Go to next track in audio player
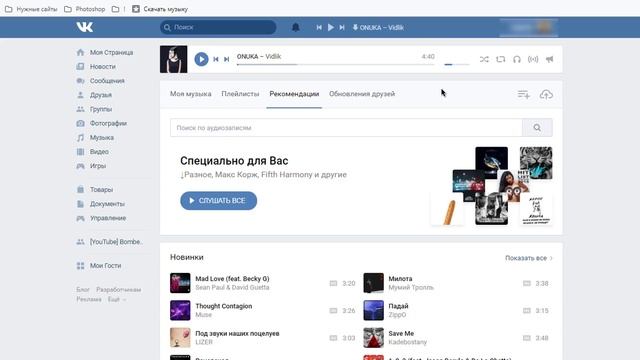Viewport: 640px width, 360px height. pos(227,59)
